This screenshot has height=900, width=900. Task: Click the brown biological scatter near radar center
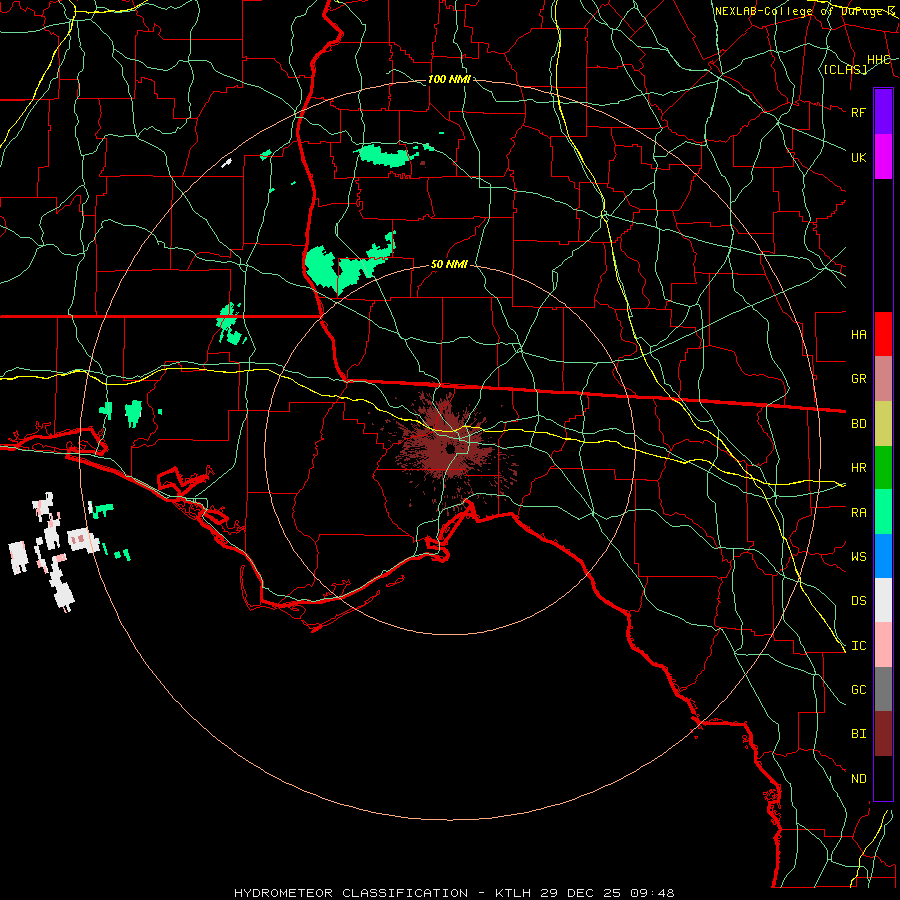pyautogui.click(x=447, y=448)
